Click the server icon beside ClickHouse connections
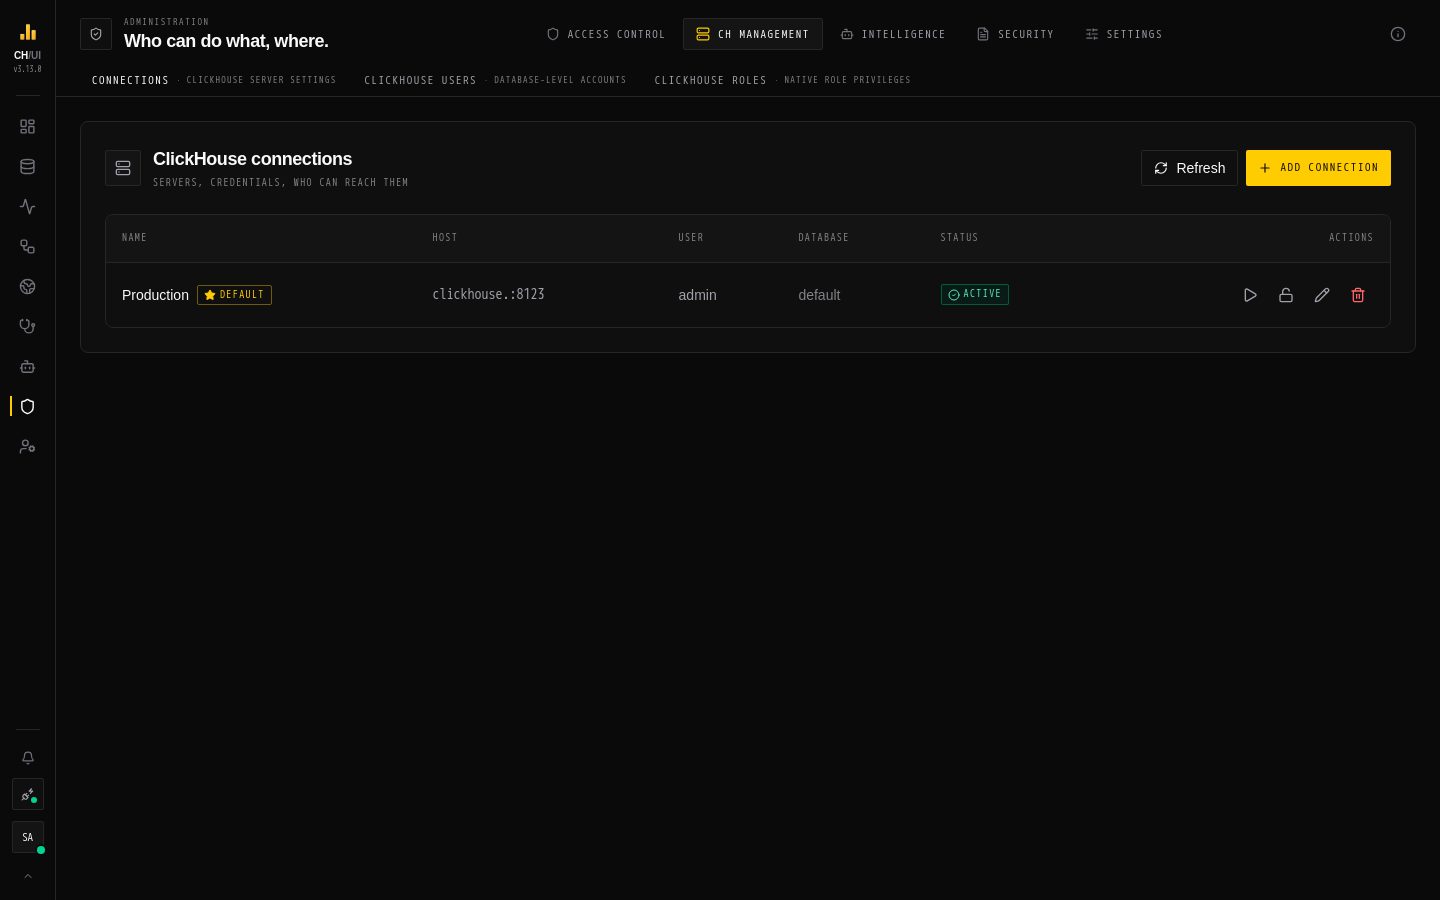The image size is (1440, 900). point(123,168)
